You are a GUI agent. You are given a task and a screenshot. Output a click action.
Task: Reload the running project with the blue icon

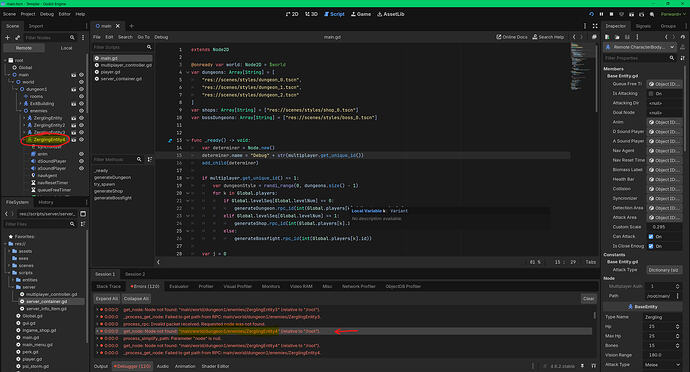pos(591,14)
